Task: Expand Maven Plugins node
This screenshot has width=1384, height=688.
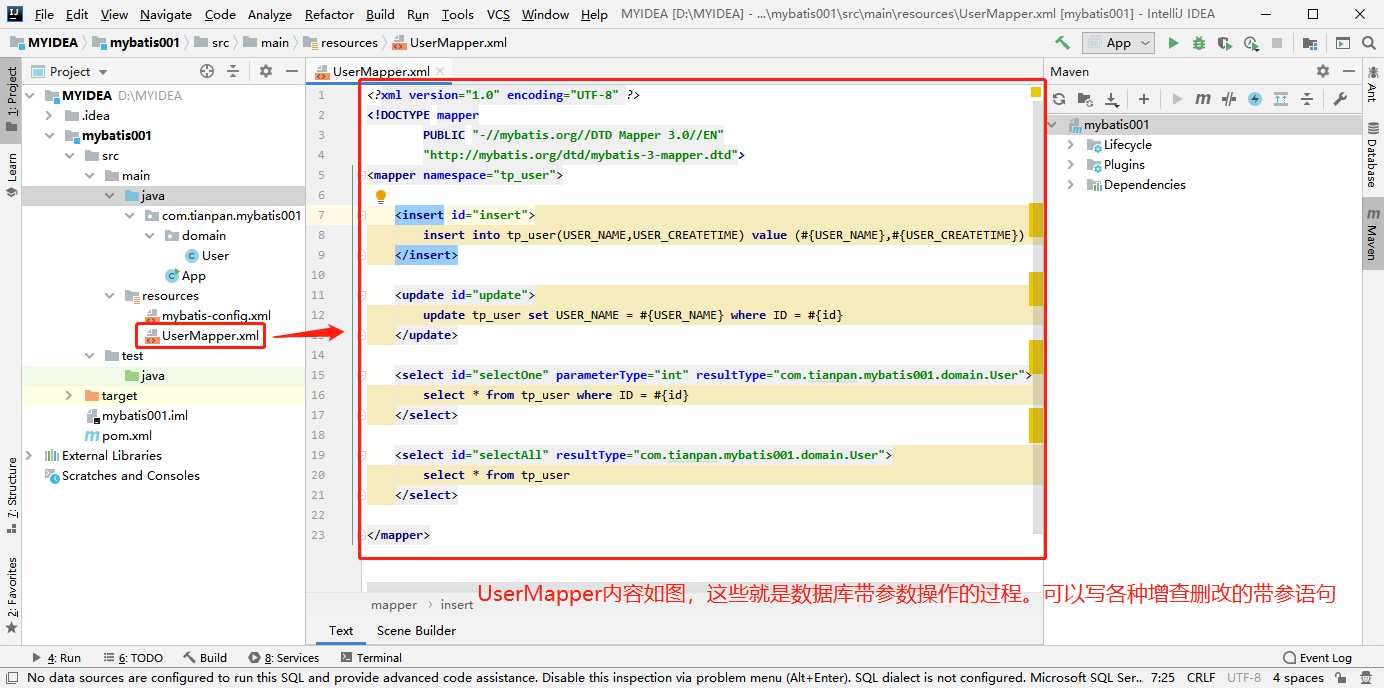Action: tap(1071, 165)
